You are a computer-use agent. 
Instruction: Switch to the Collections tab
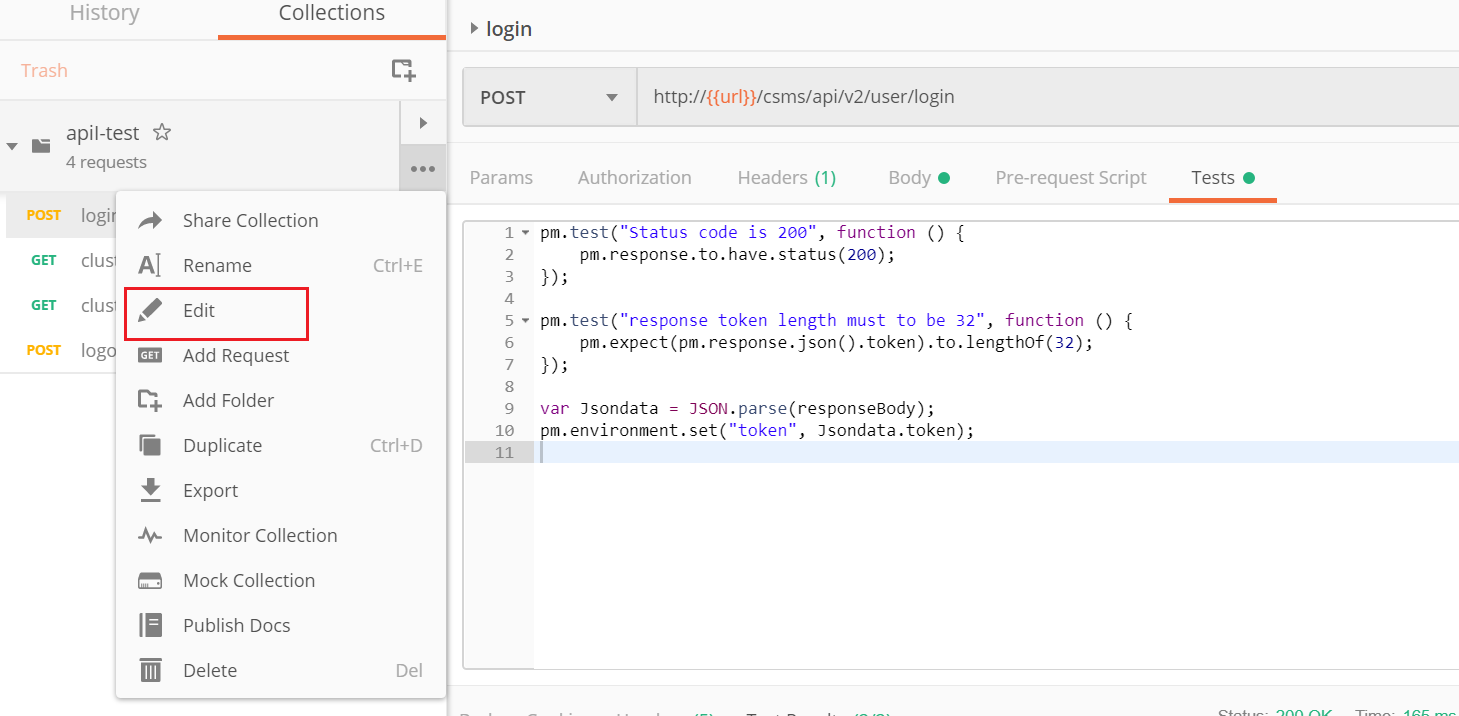coord(332,14)
